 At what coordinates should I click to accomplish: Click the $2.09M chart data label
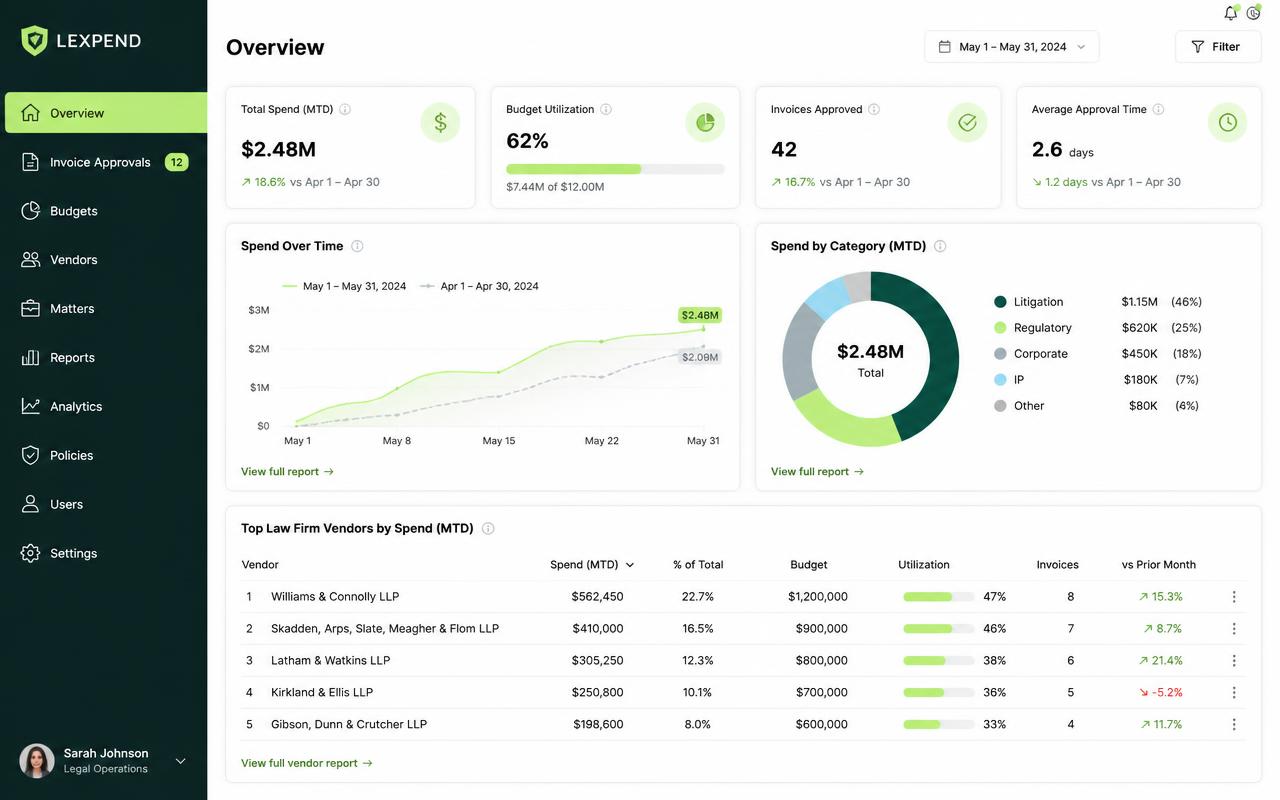click(699, 357)
